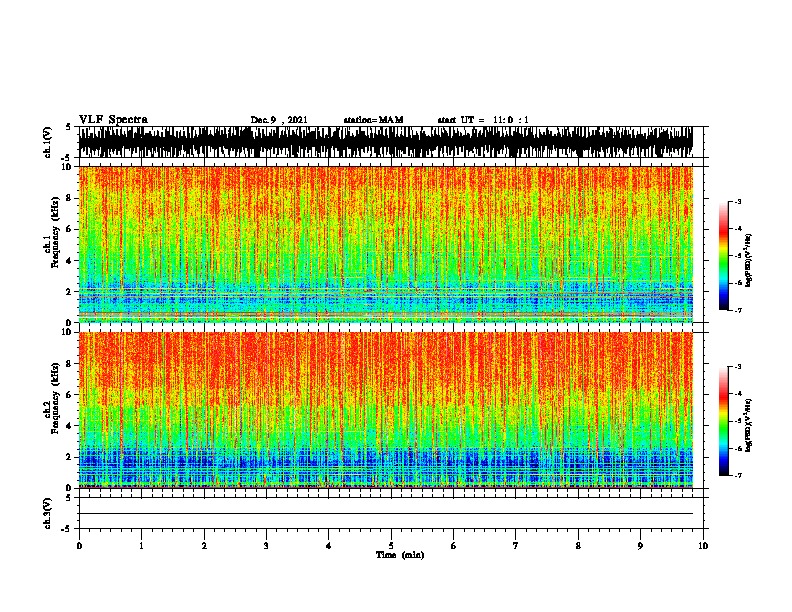
Task: Click the time axis tick label "2"
Action: [x=204, y=546]
